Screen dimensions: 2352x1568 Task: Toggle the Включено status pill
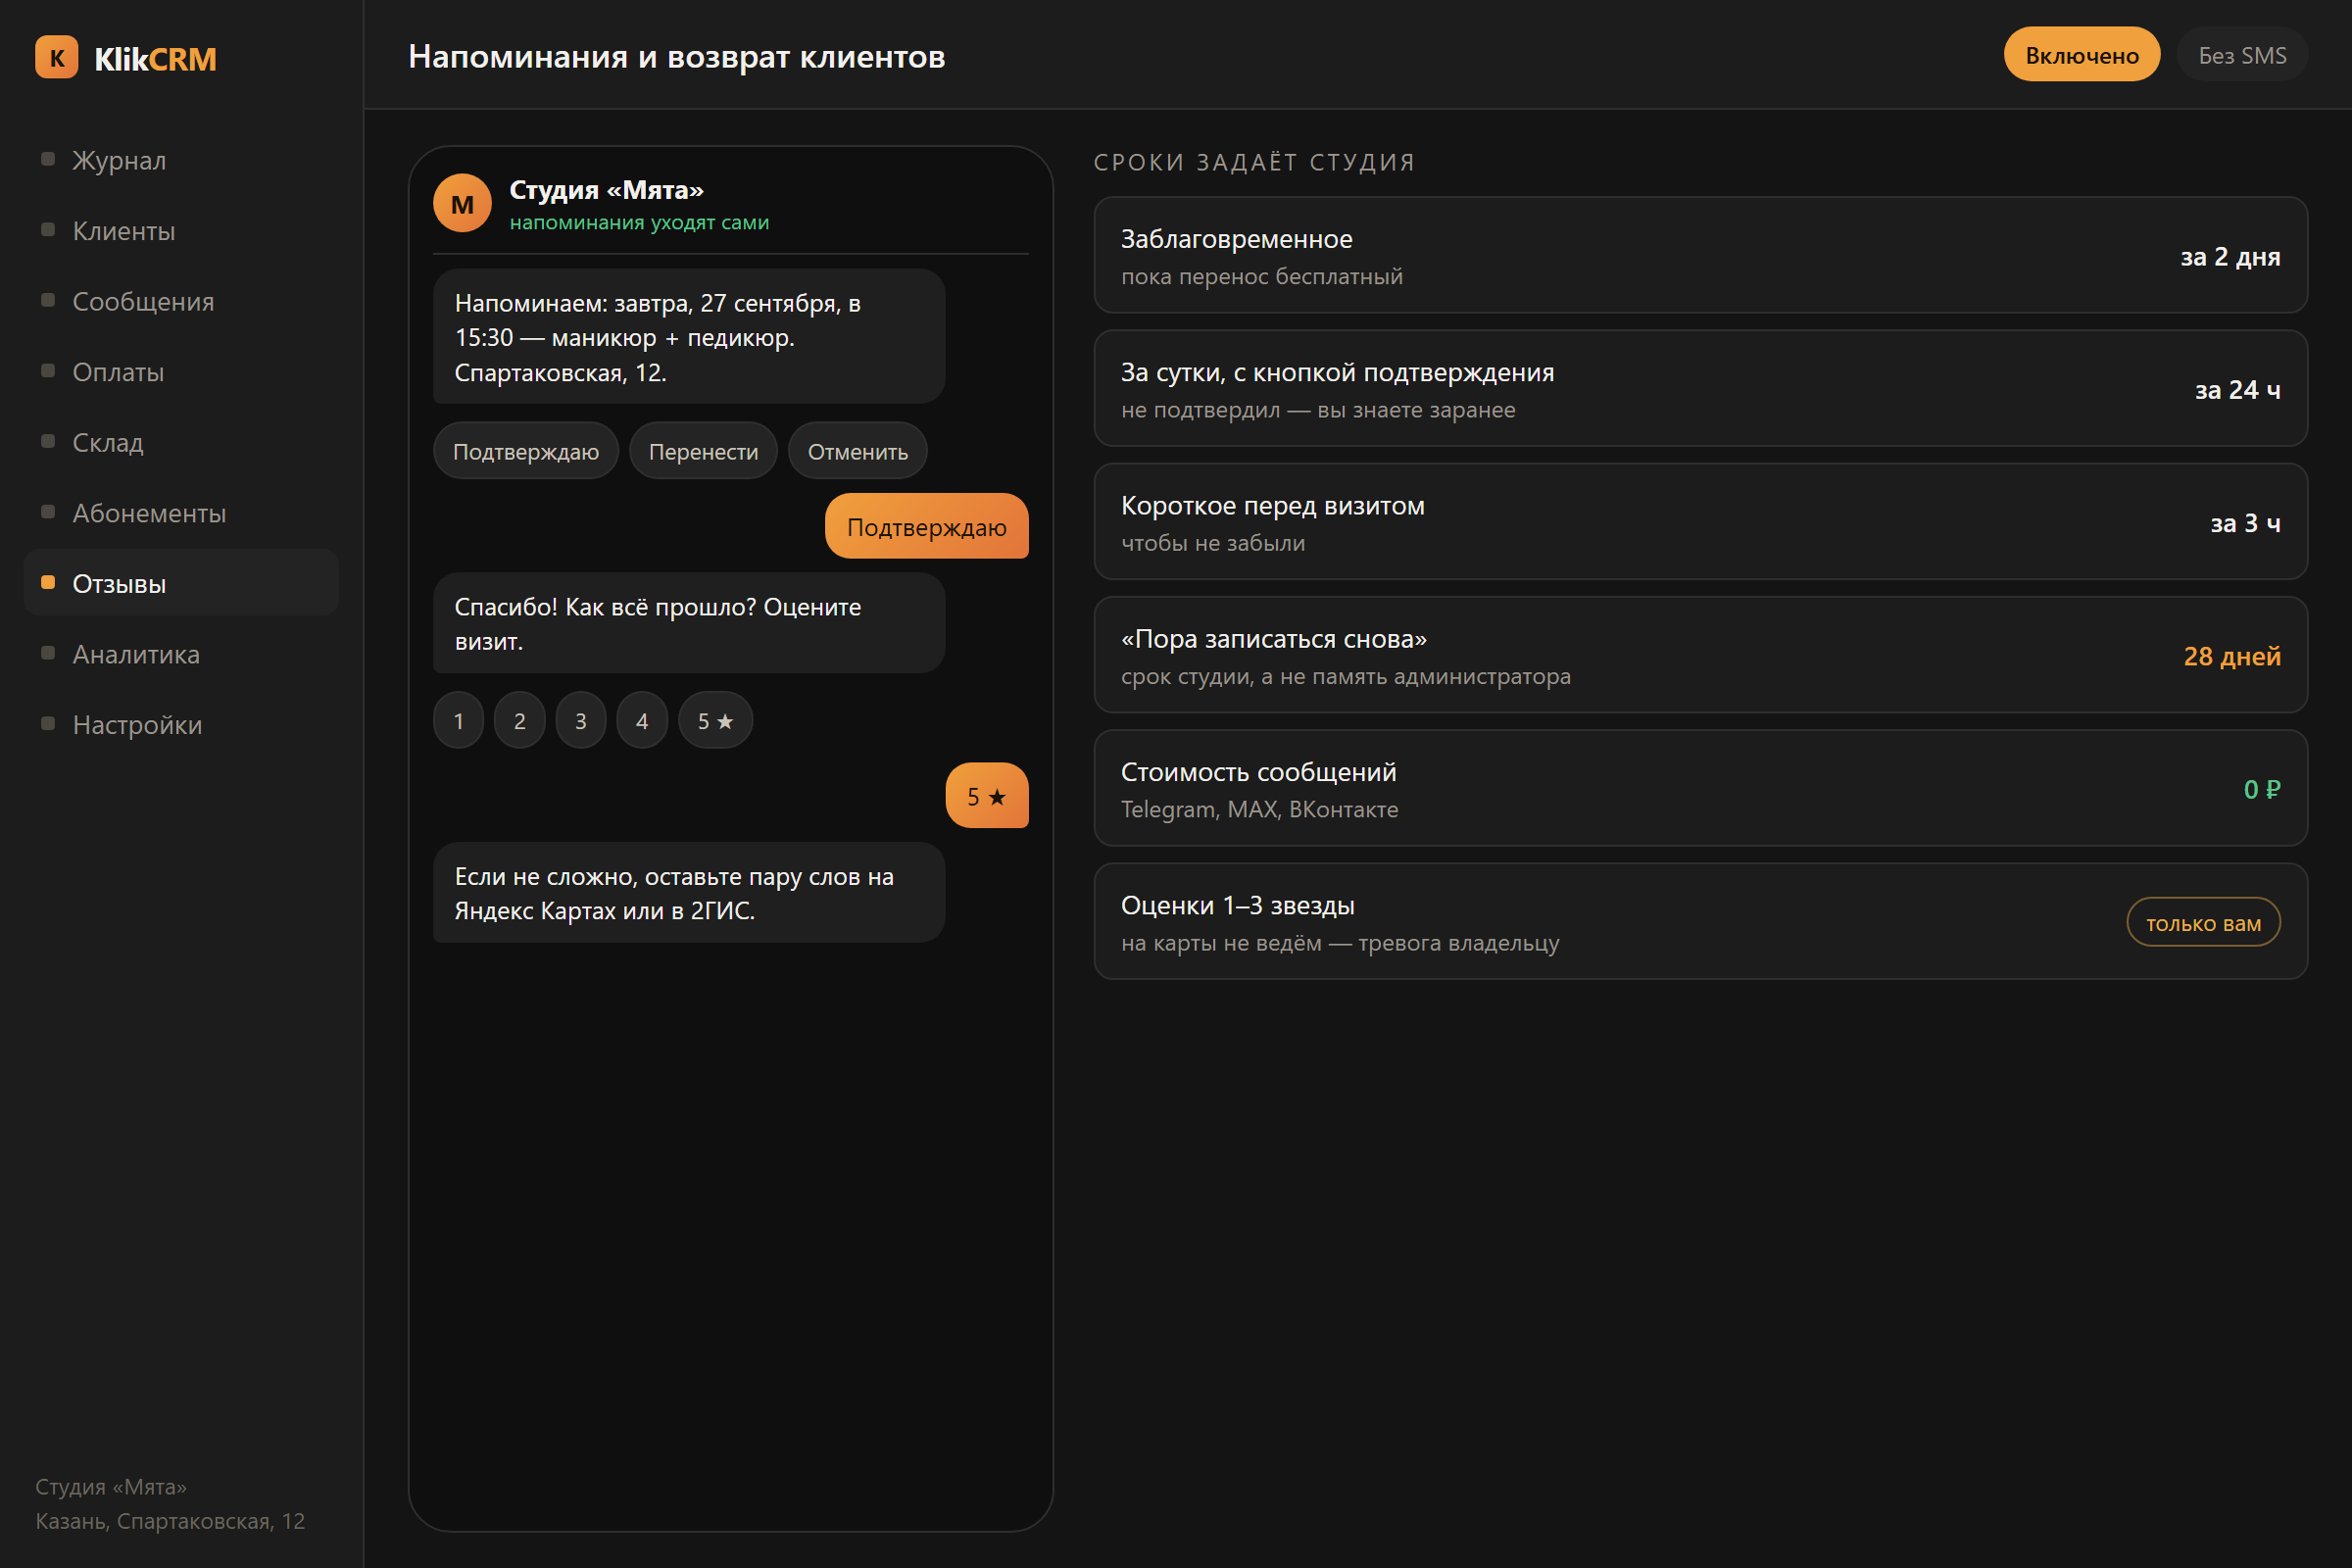(x=2082, y=55)
